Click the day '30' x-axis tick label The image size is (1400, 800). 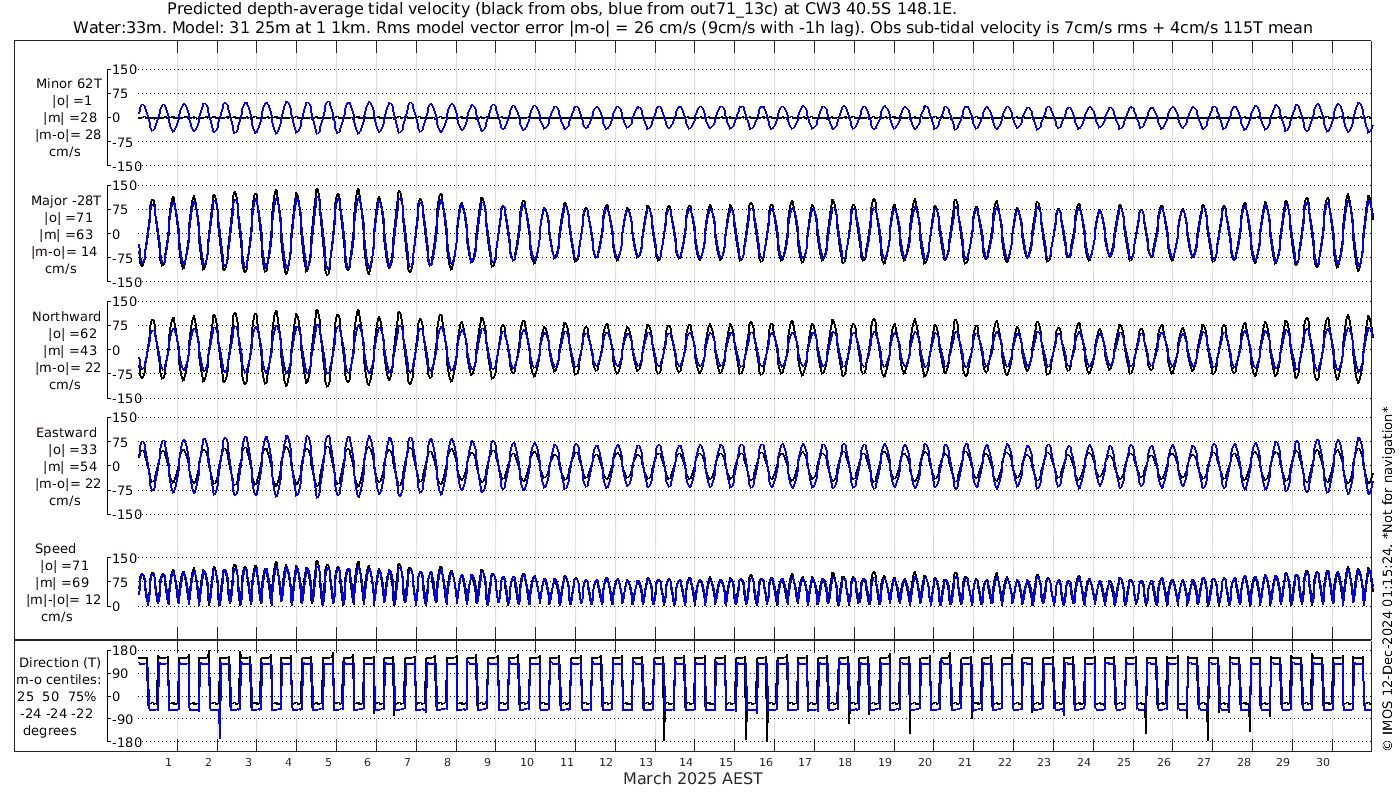coord(1323,762)
